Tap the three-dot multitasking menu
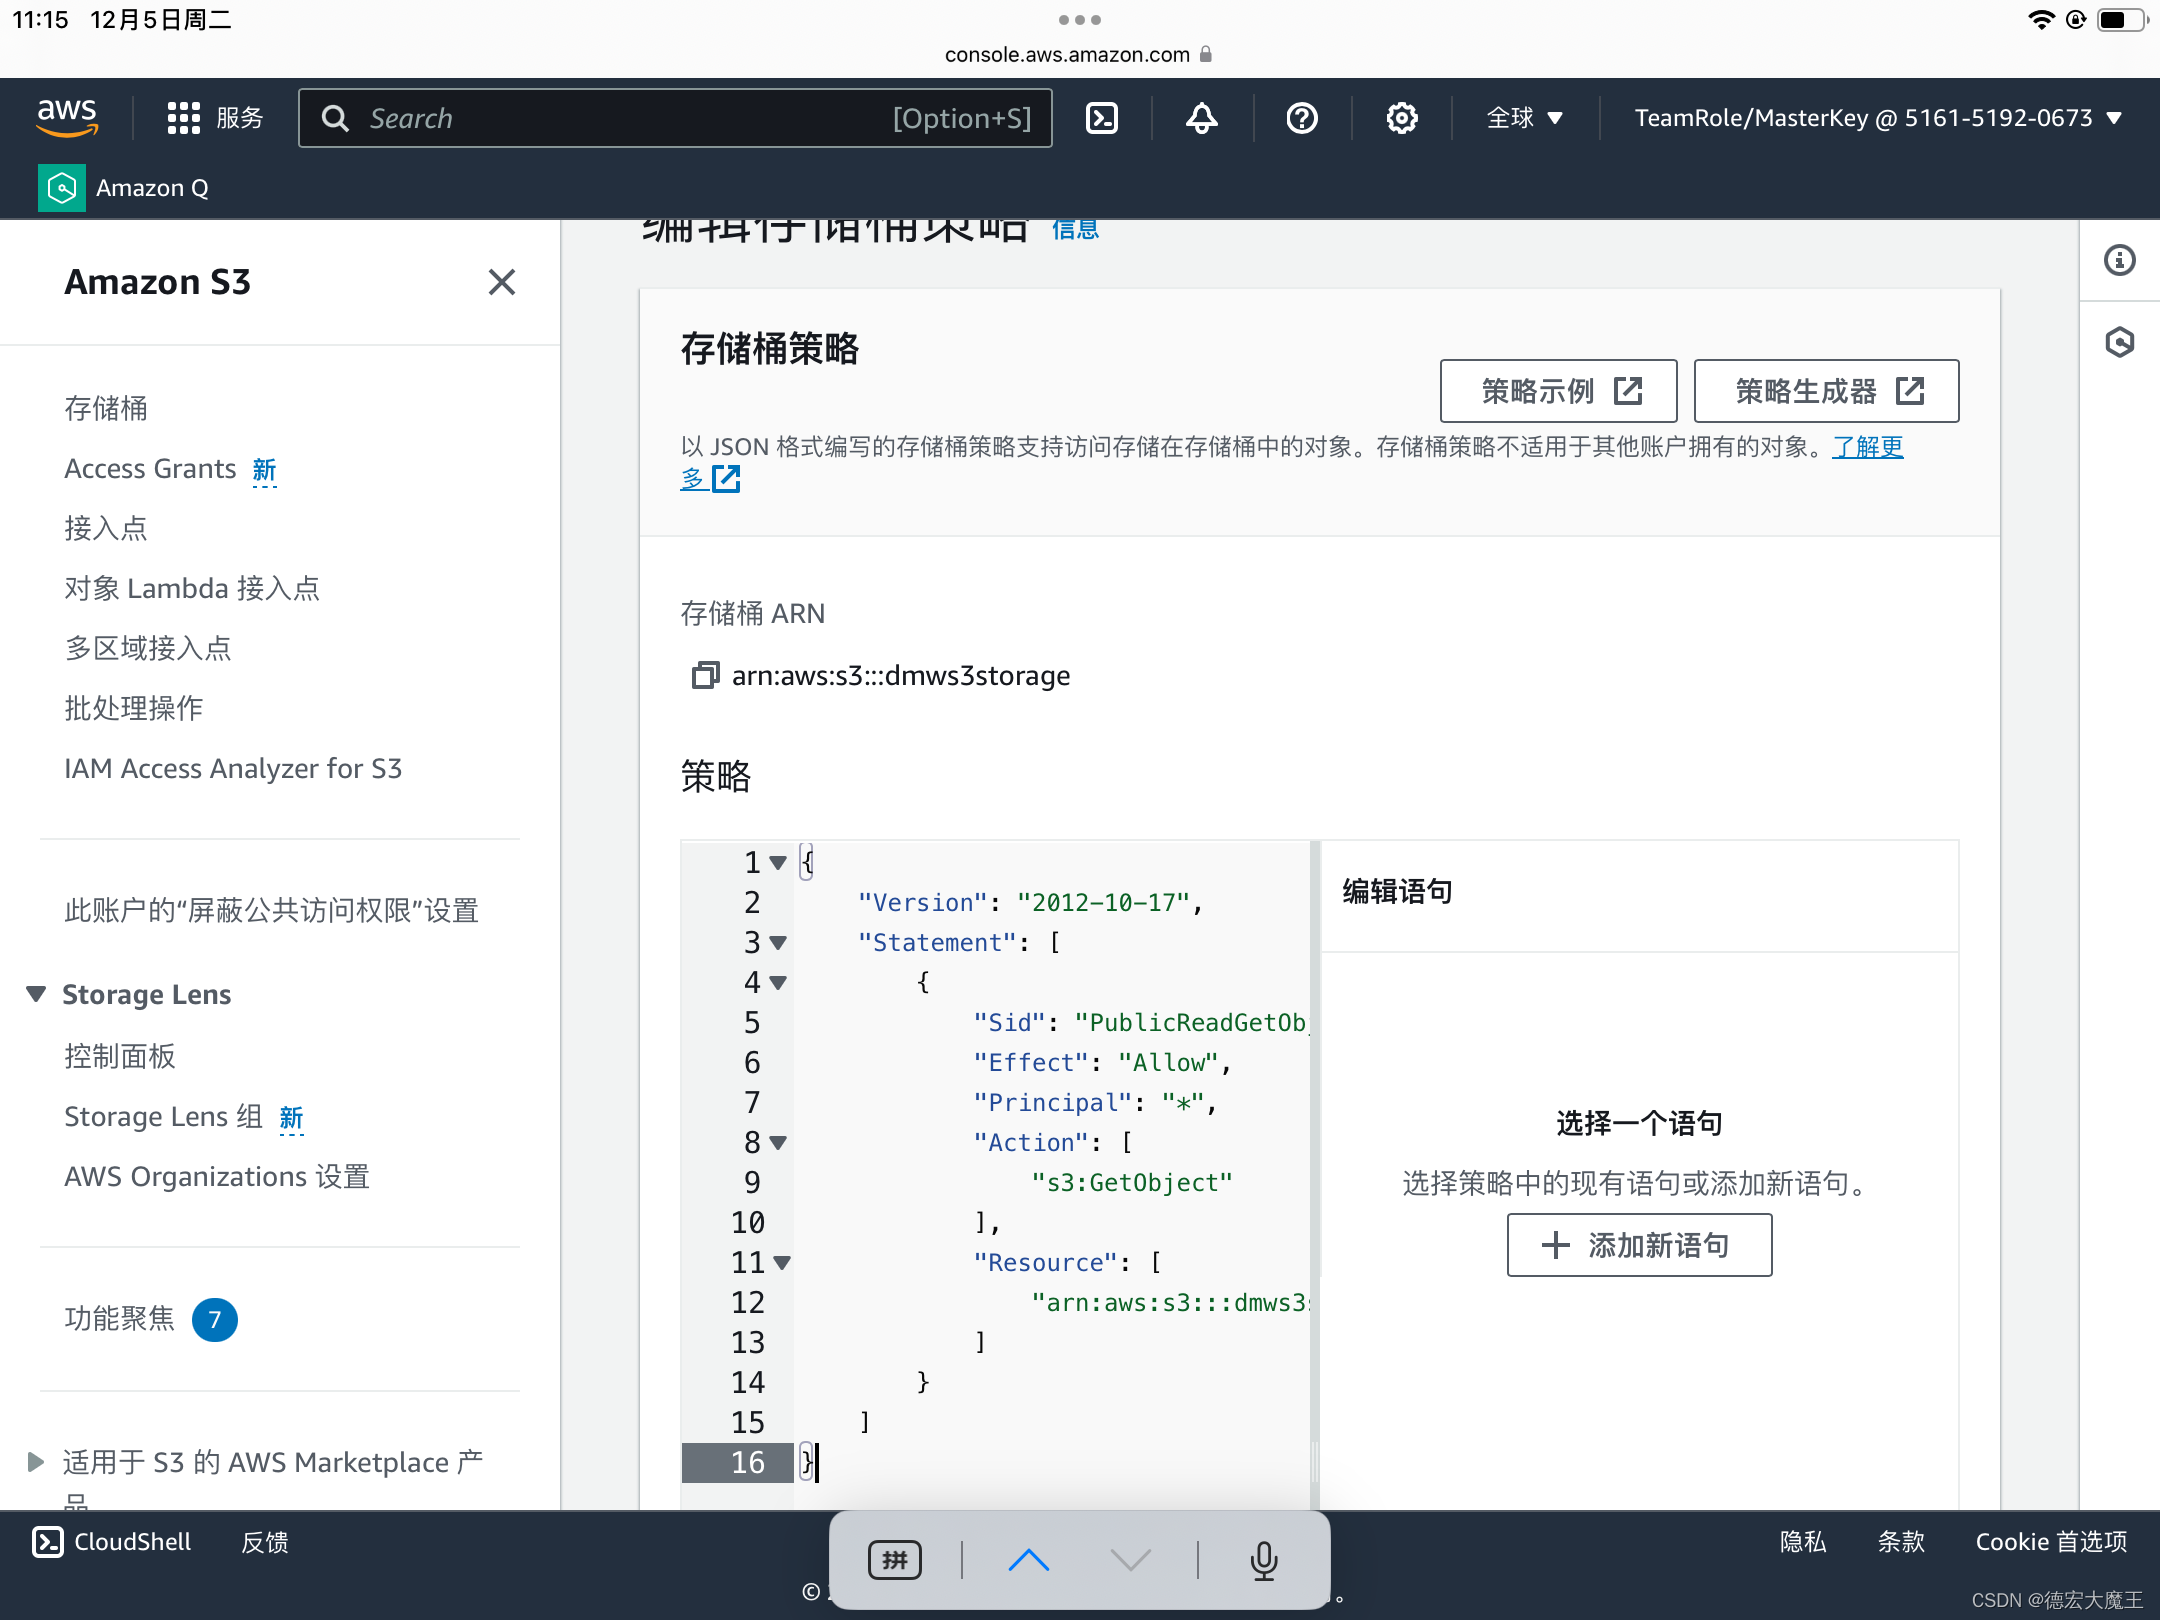 point(1080,20)
